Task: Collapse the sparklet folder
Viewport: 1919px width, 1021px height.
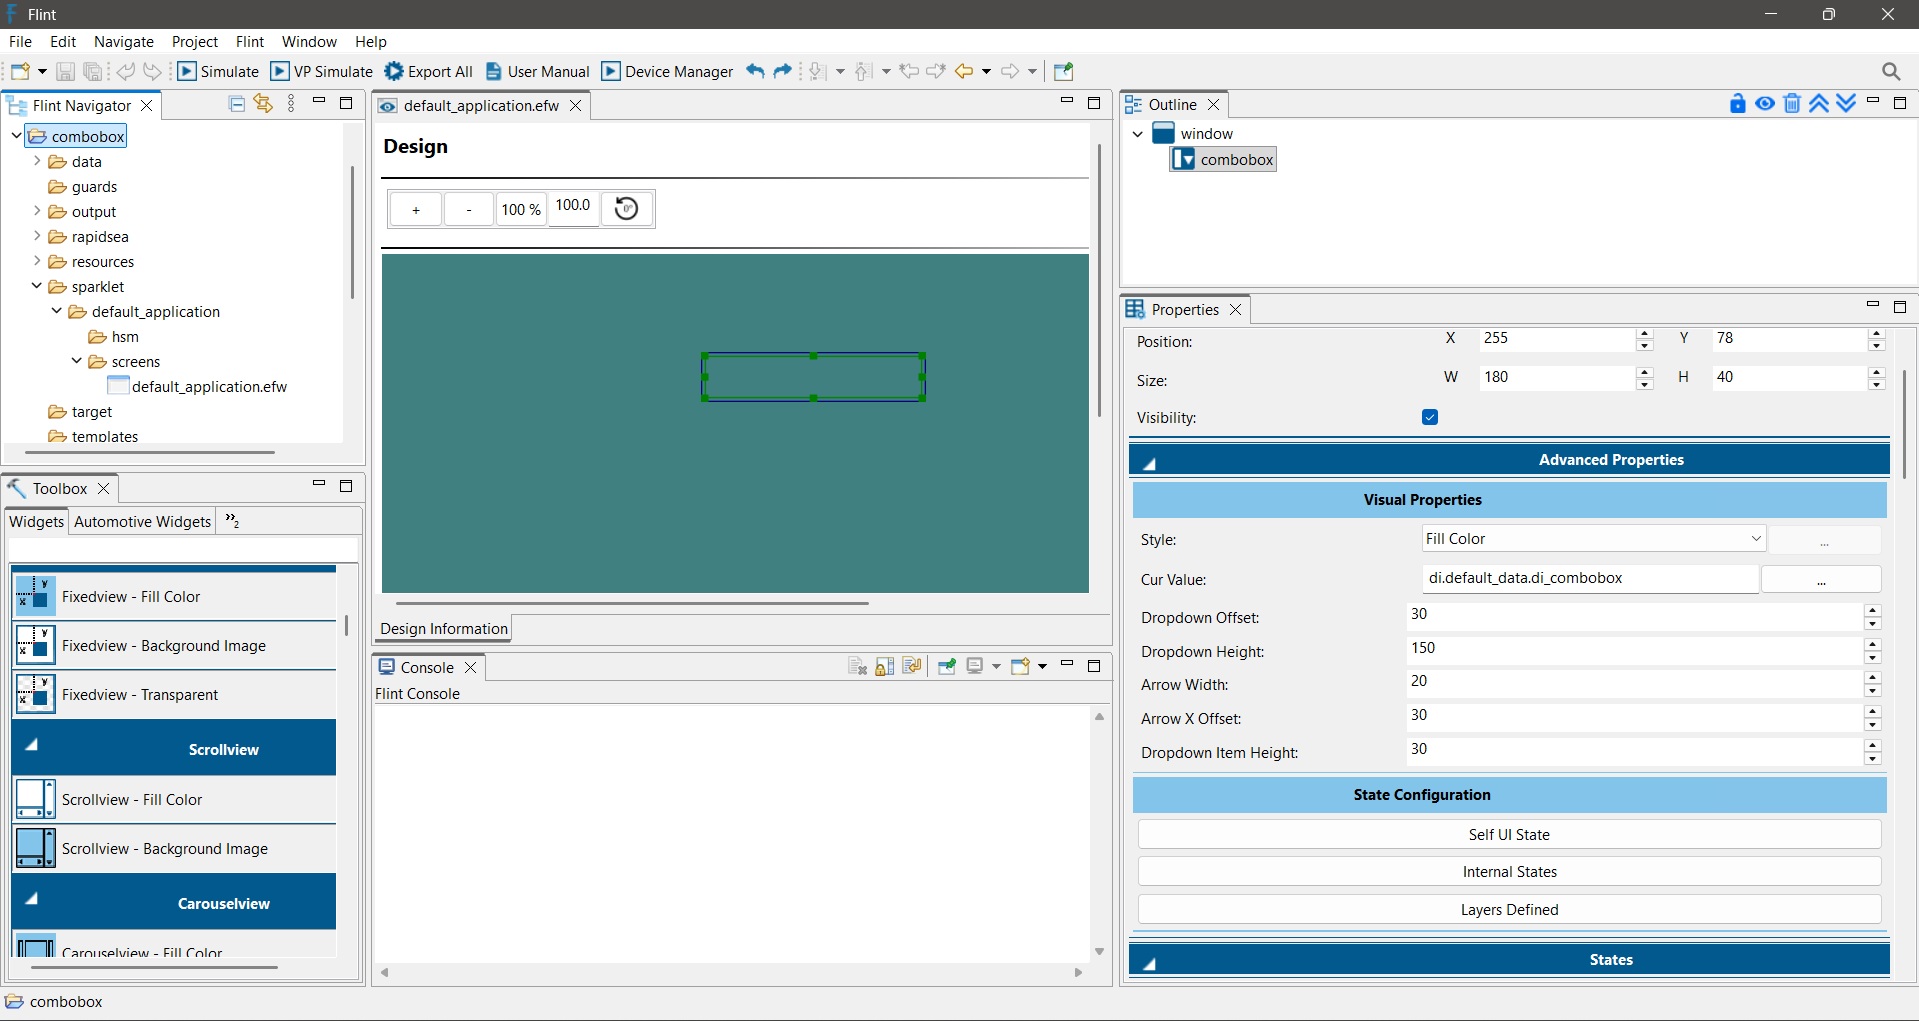Action: pyautogui.click(x=37, y=286)
